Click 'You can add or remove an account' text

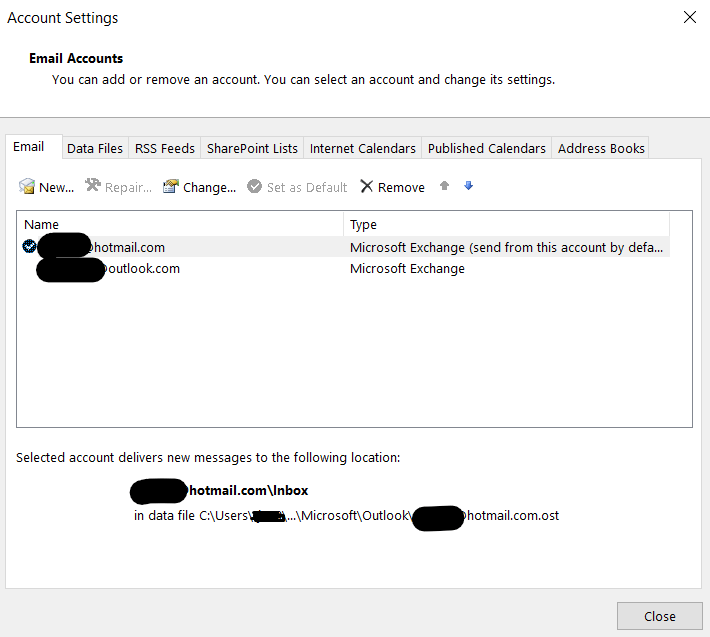pyautogui.click(x=303, y=80)
